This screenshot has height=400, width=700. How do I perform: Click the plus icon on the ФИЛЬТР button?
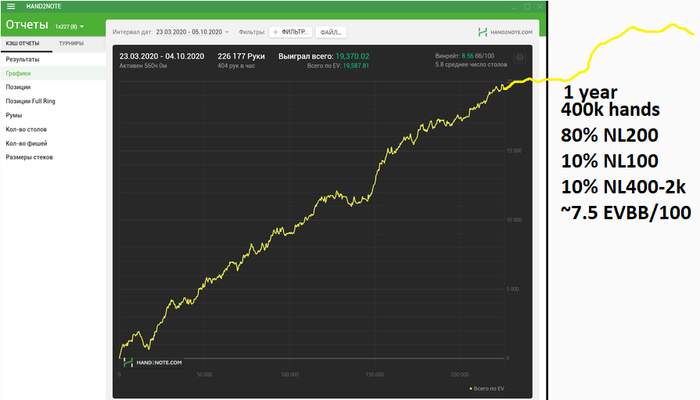(x=277, y=32)
